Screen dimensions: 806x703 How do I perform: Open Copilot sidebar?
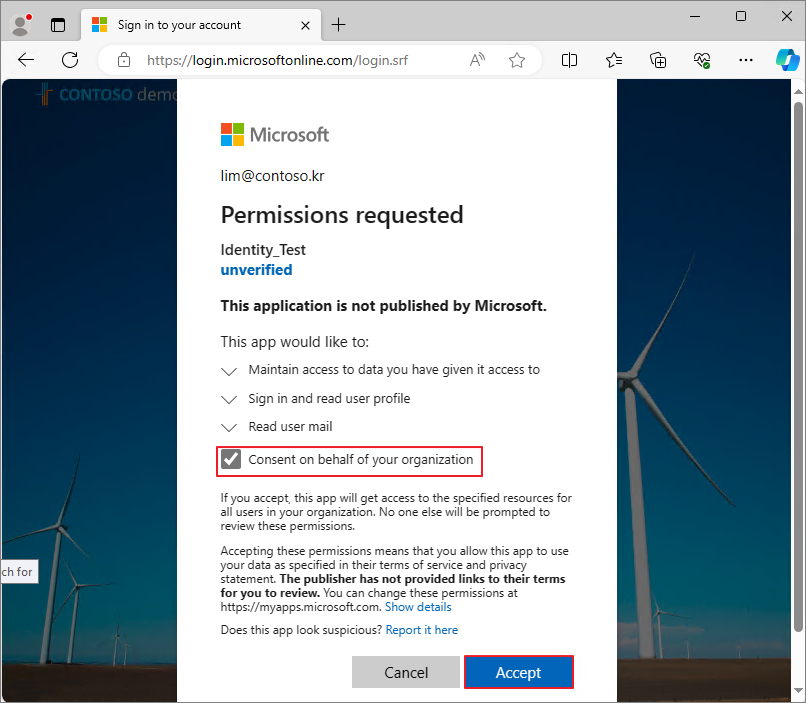[787, 60]
